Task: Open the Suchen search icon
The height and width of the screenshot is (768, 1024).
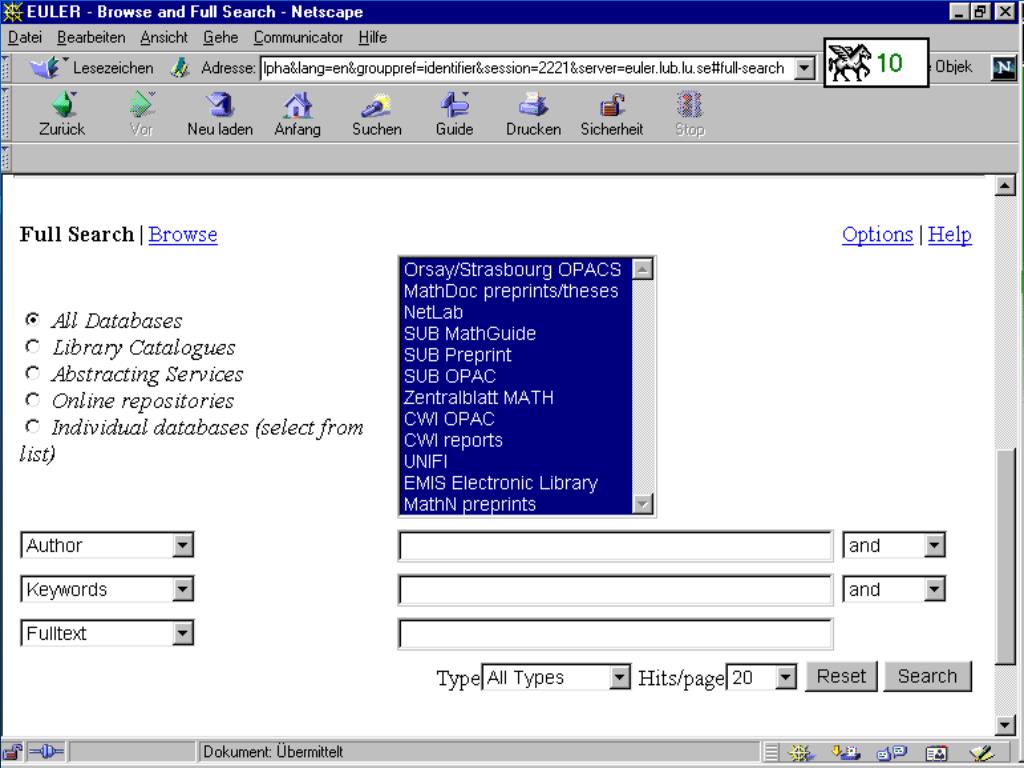Action: point(376,104)
